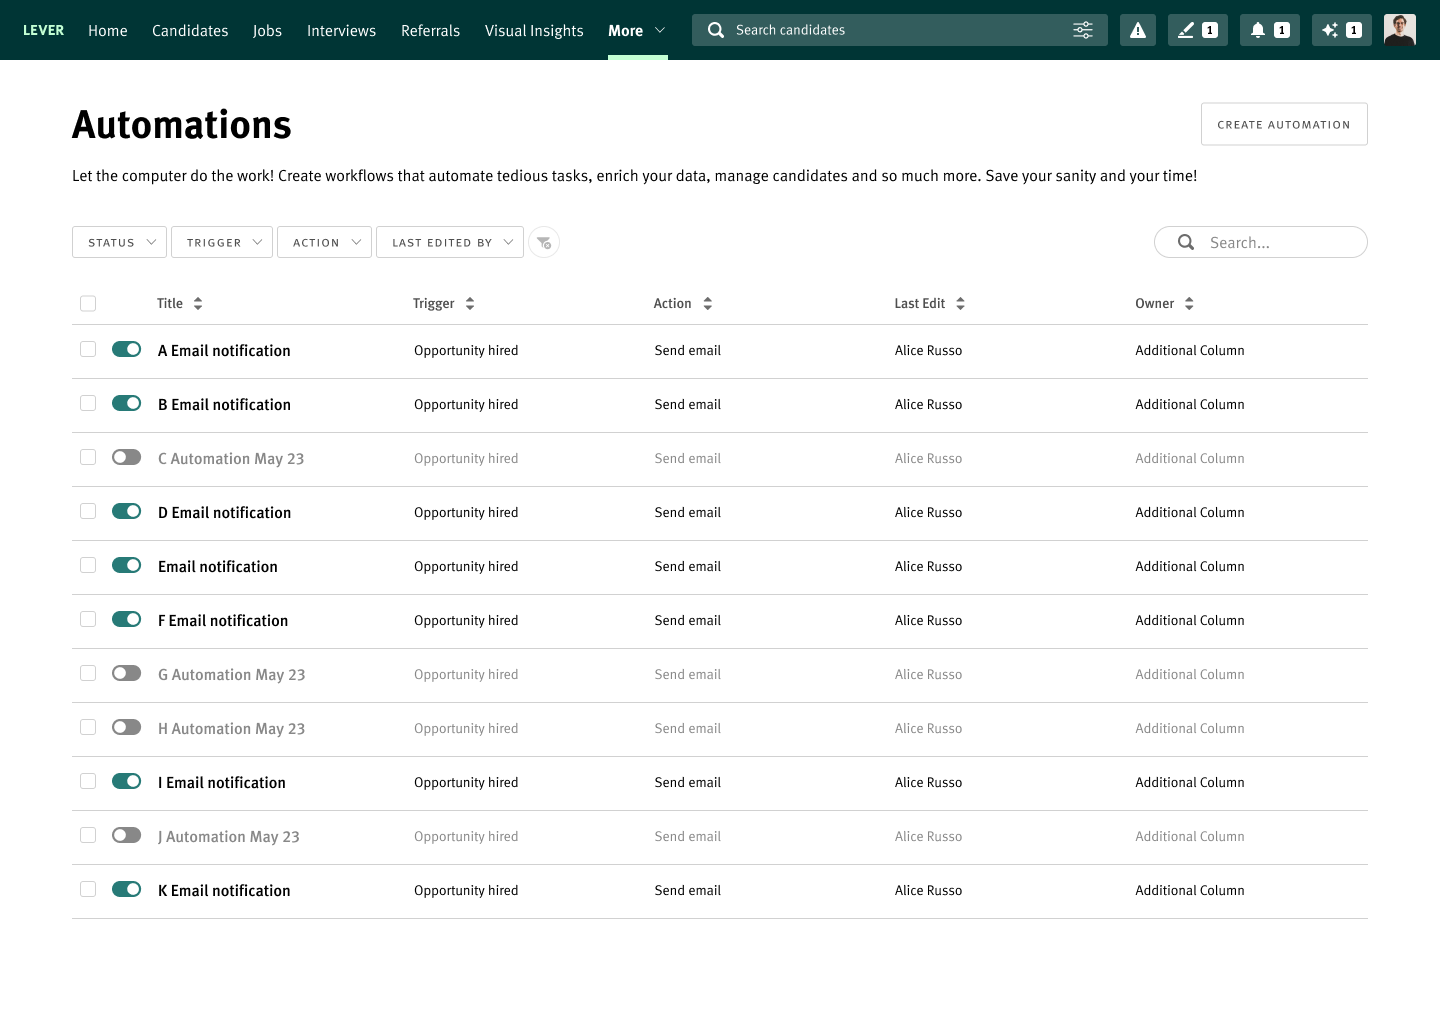Open the Interviews tab
1440x1024 pixels.
pos(341,31)
